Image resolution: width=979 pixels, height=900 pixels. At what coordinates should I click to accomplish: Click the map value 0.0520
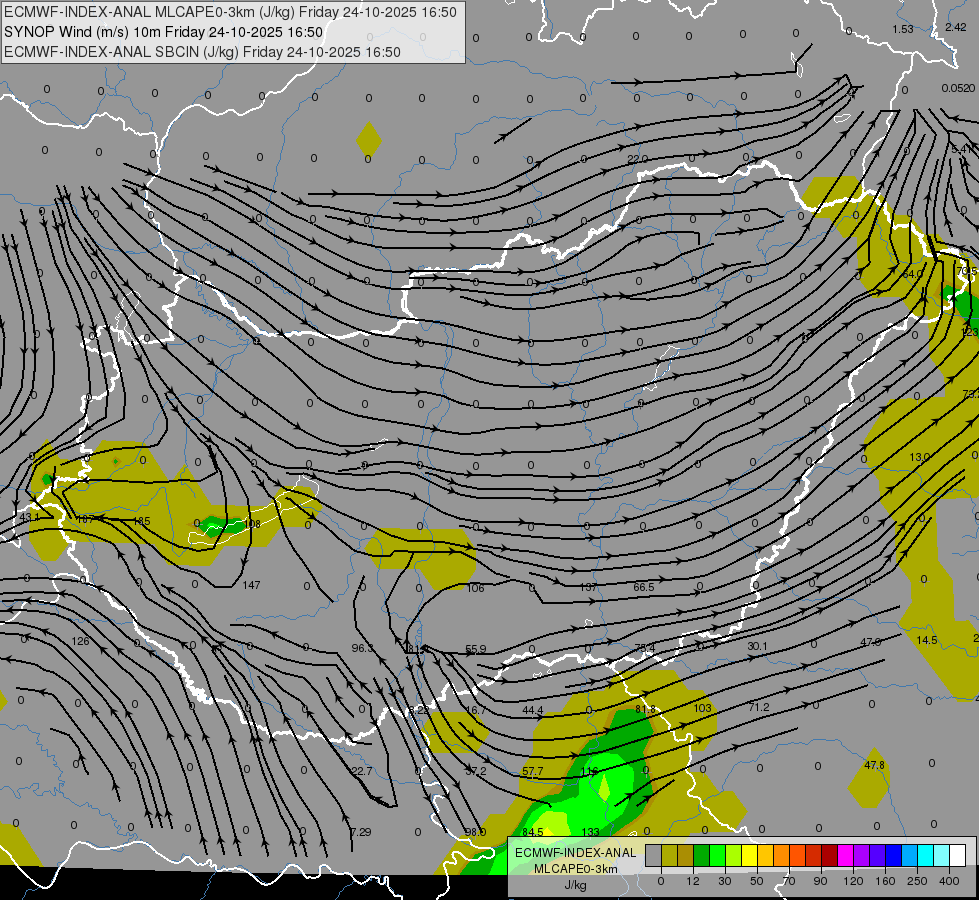(958, 89)
